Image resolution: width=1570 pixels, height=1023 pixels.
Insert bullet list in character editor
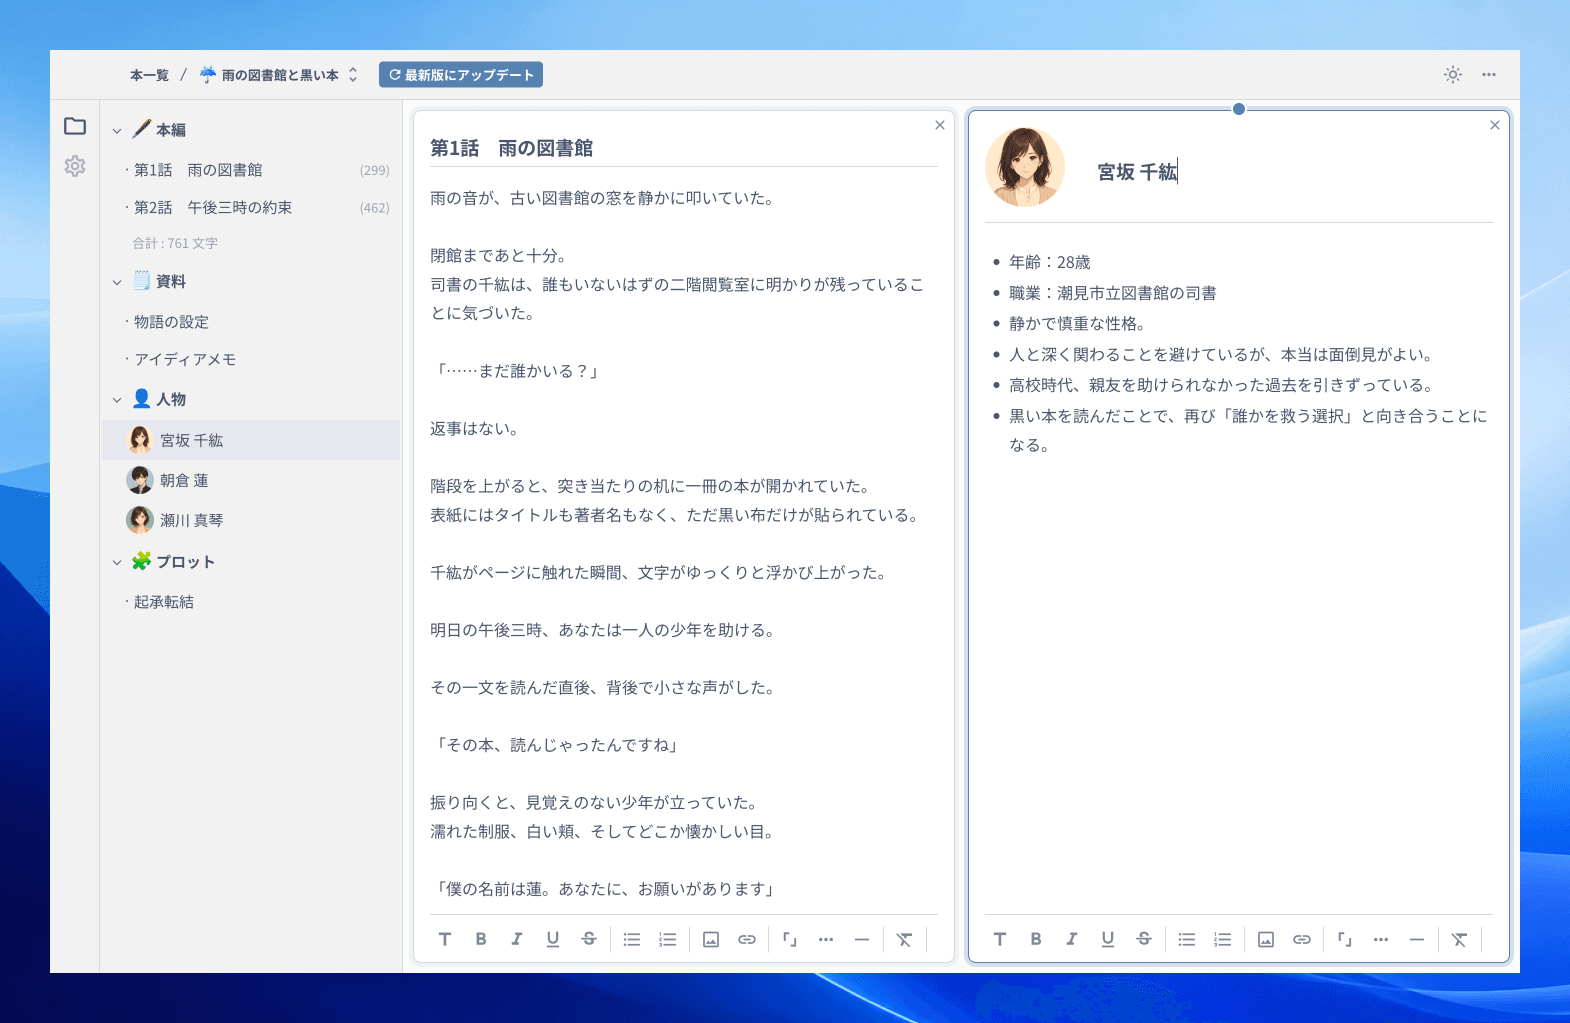1187,939
